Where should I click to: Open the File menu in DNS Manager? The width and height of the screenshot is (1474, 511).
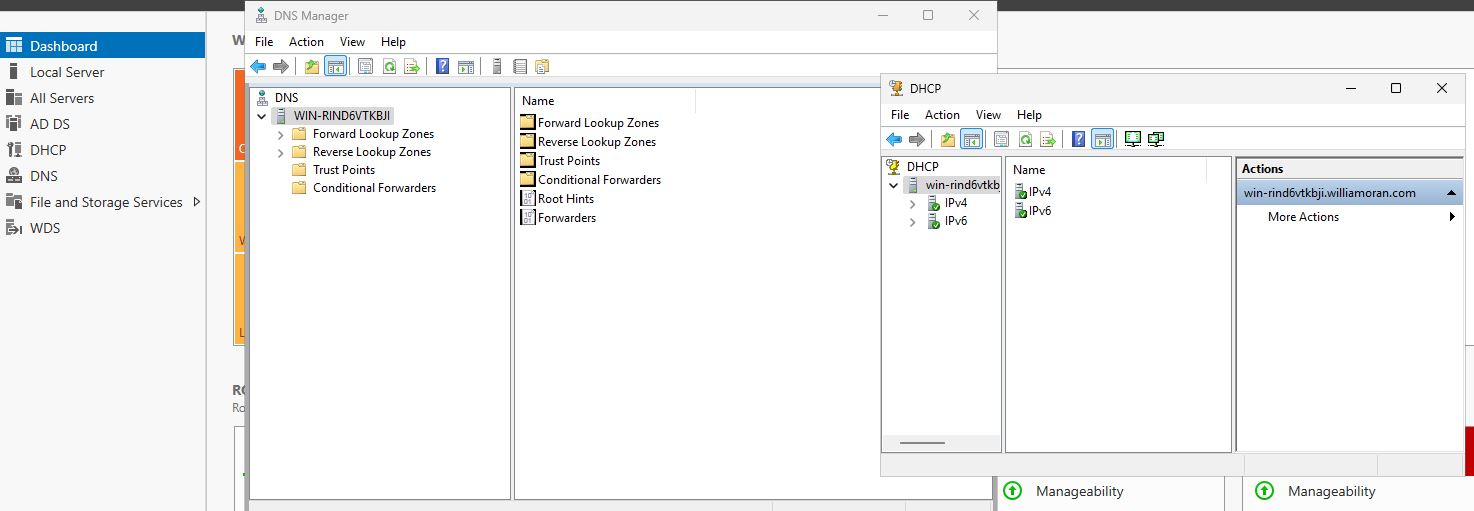coord(264,42)
